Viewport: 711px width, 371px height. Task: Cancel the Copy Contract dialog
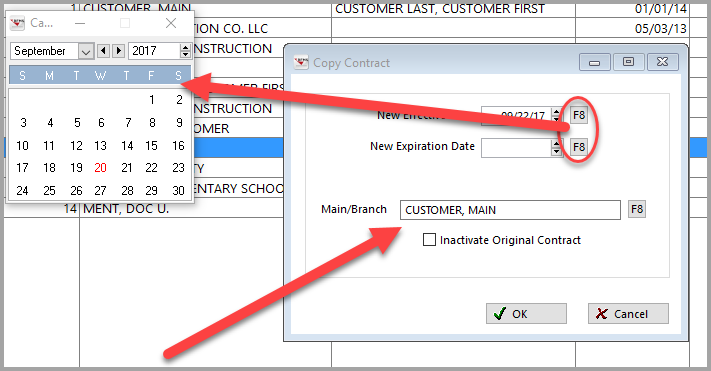(628, 313)
